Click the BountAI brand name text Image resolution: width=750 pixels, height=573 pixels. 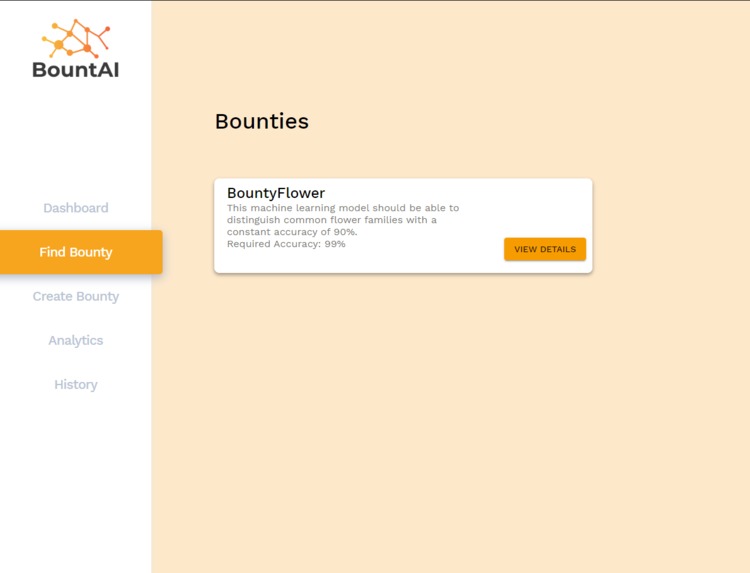pos(76,70)
